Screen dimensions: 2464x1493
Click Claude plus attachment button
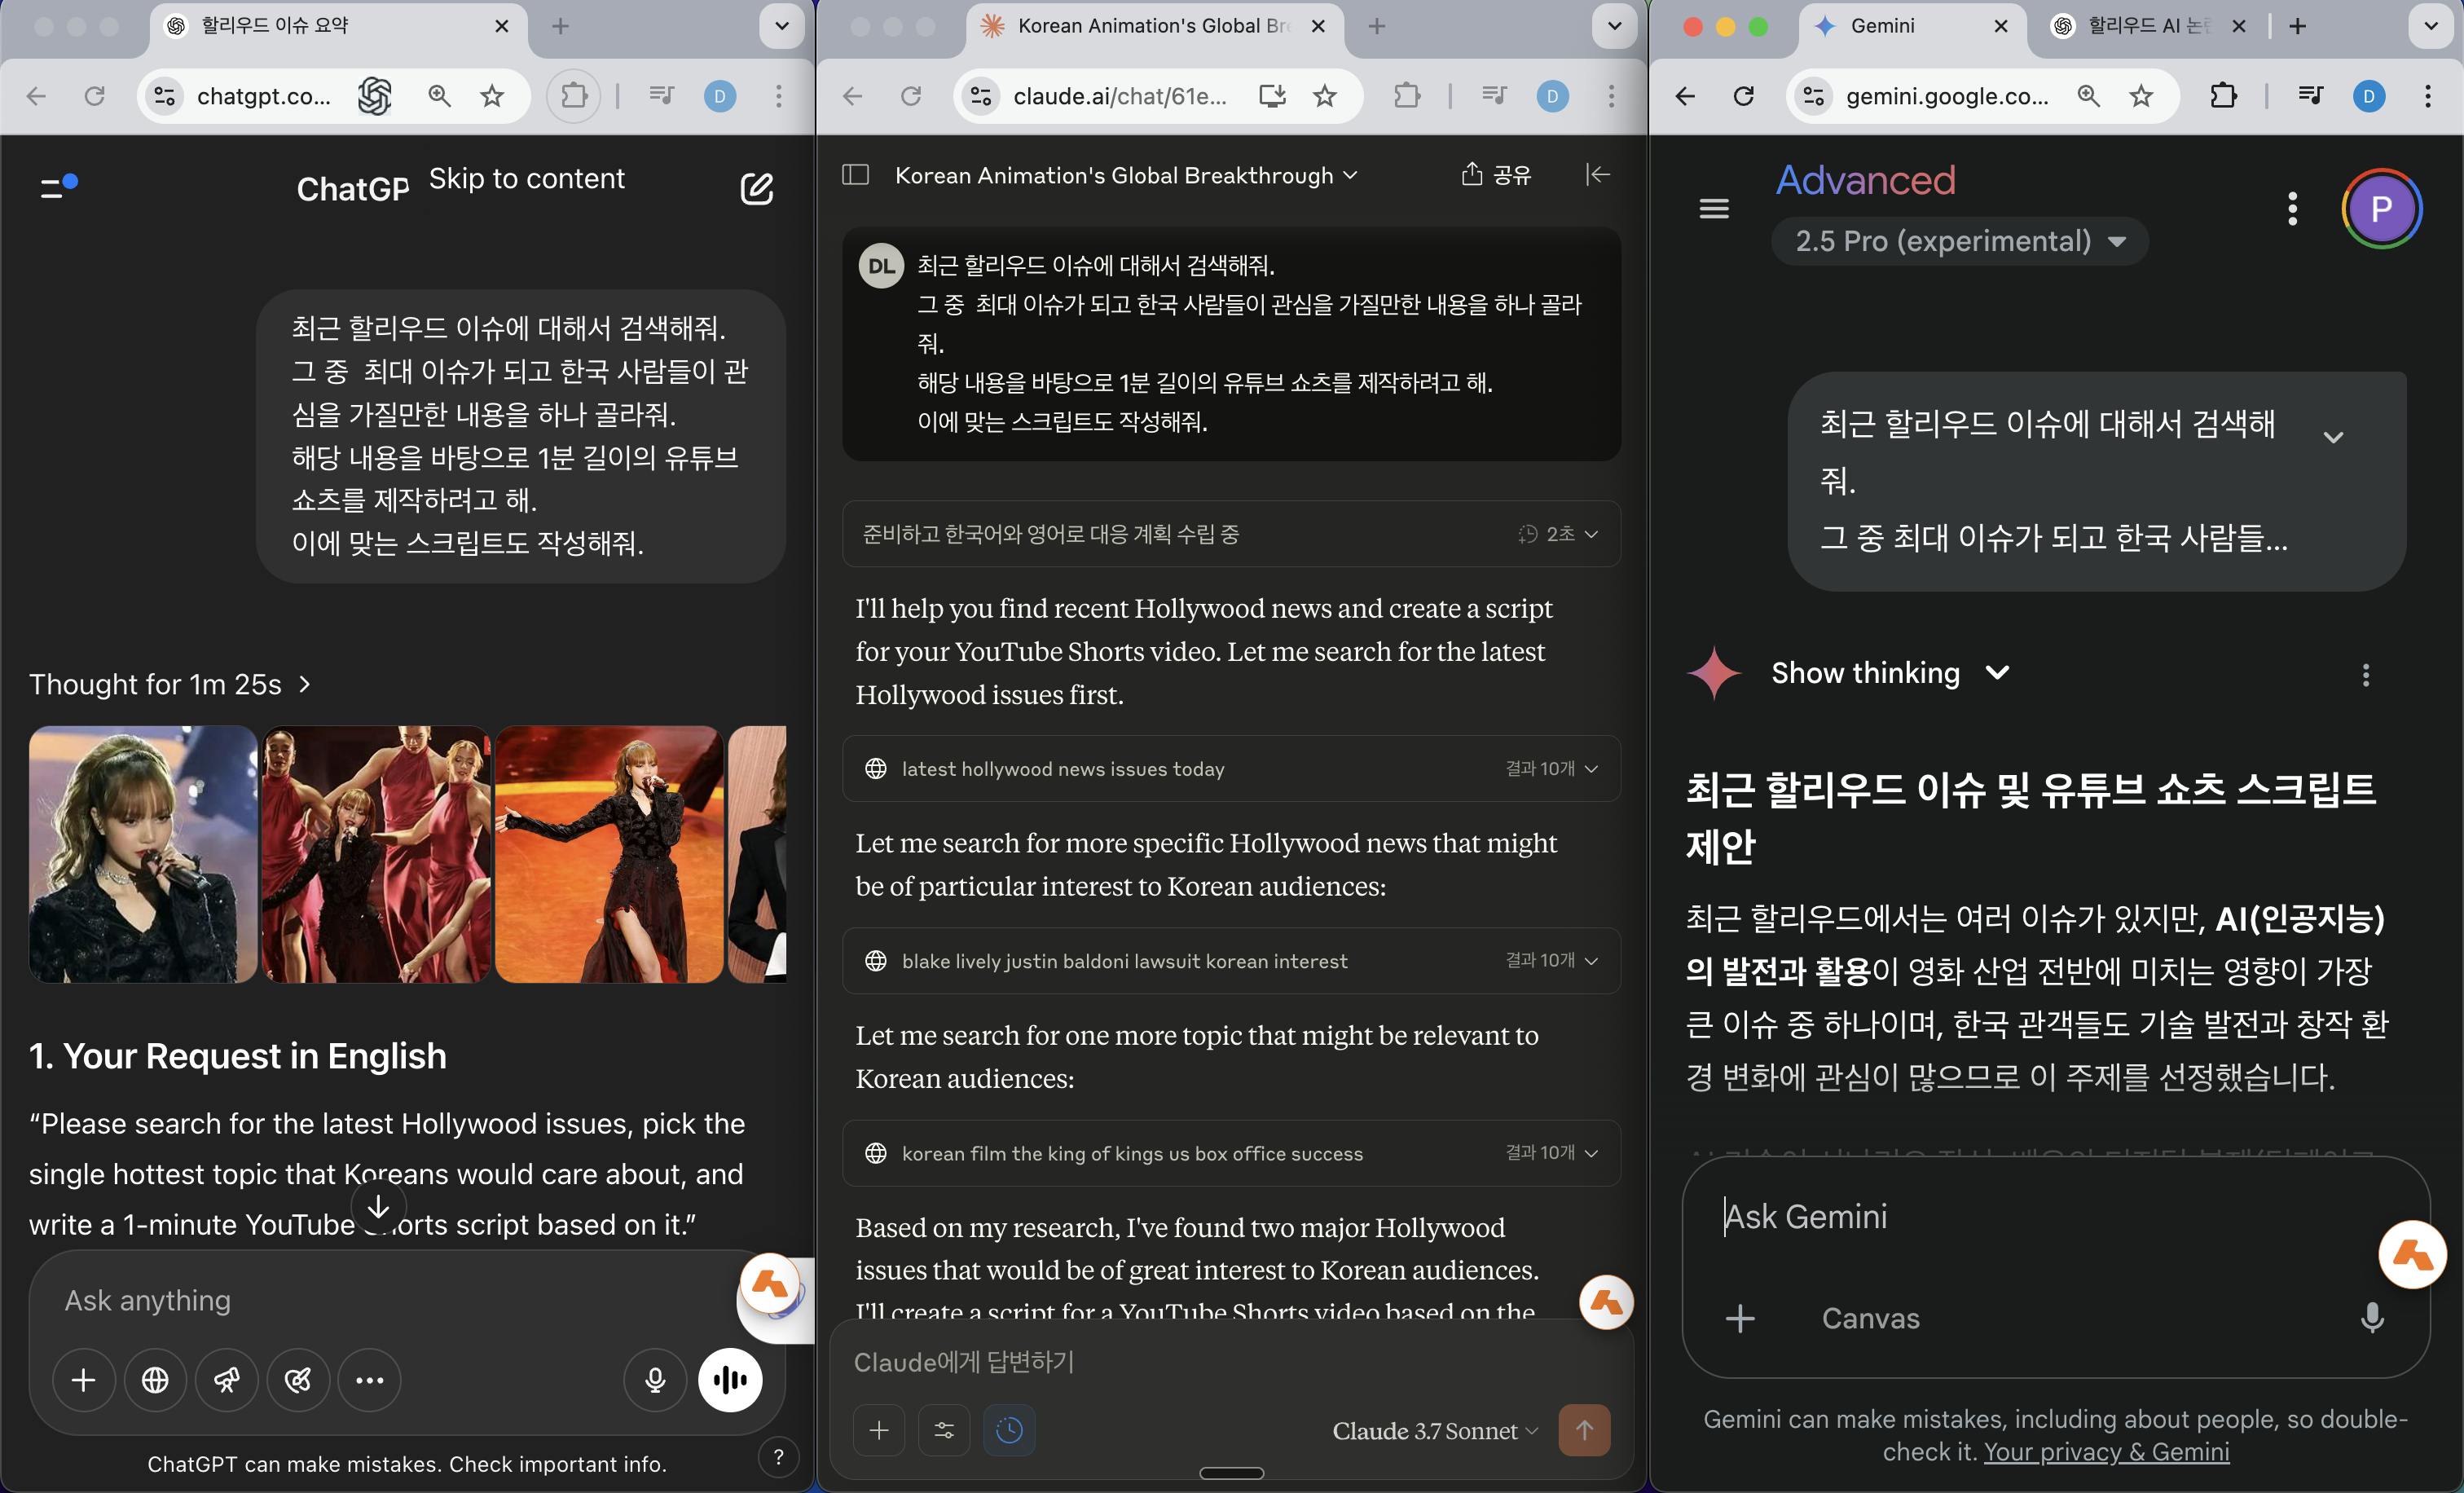879,1430
